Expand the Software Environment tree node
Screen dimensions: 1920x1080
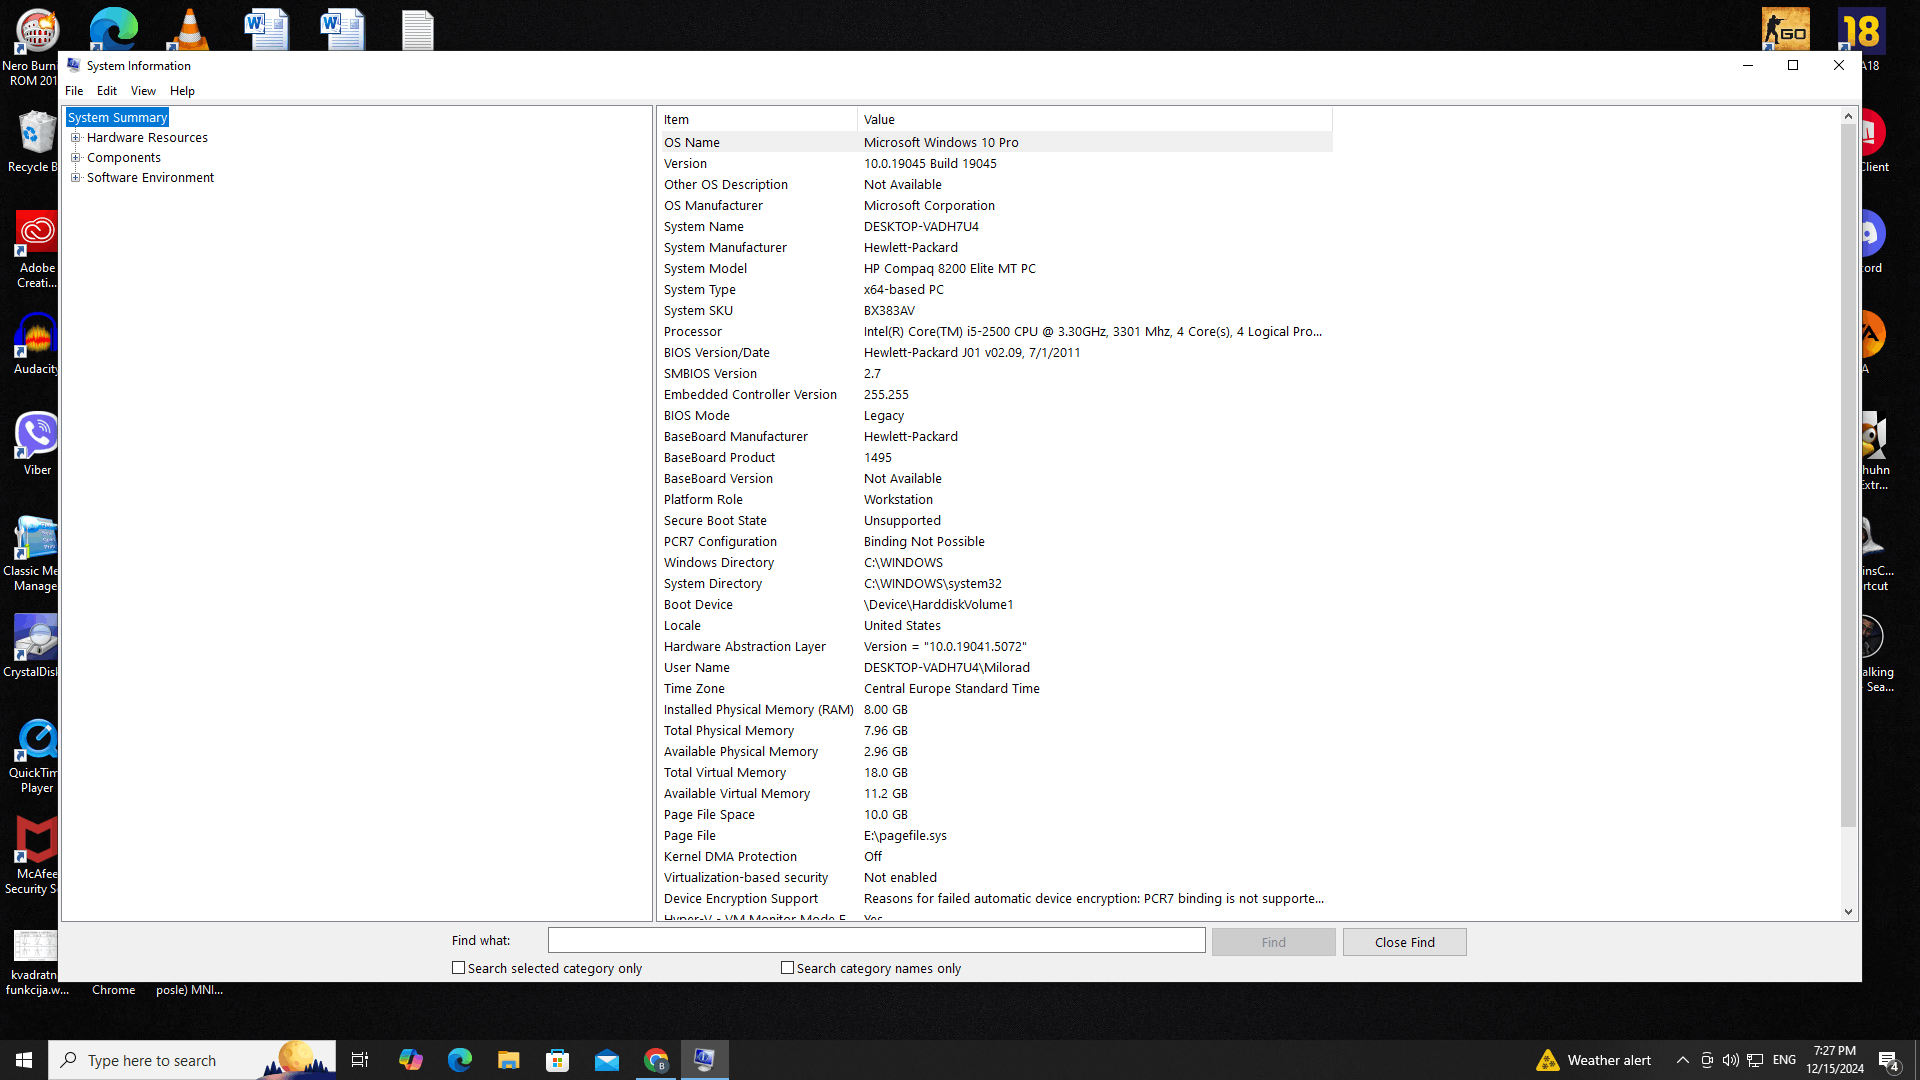click(x=75, y=178)
